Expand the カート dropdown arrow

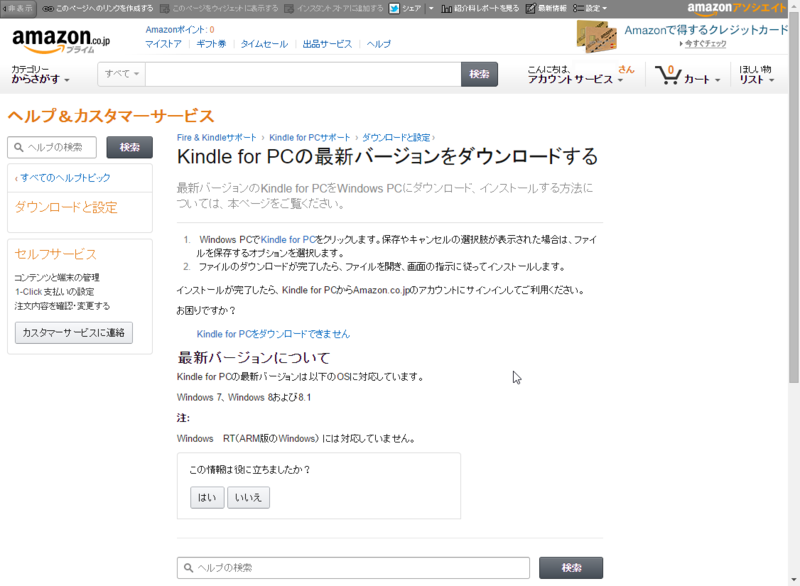[717, 80]
